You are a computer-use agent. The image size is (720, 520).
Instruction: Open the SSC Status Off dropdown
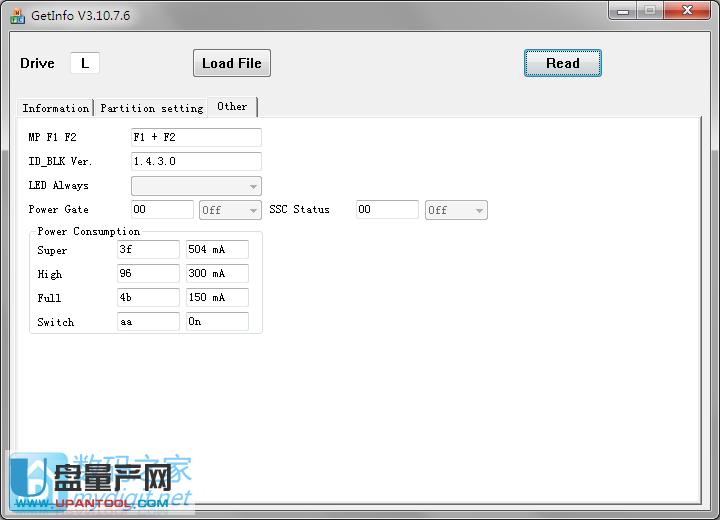(x=456, y=210)
